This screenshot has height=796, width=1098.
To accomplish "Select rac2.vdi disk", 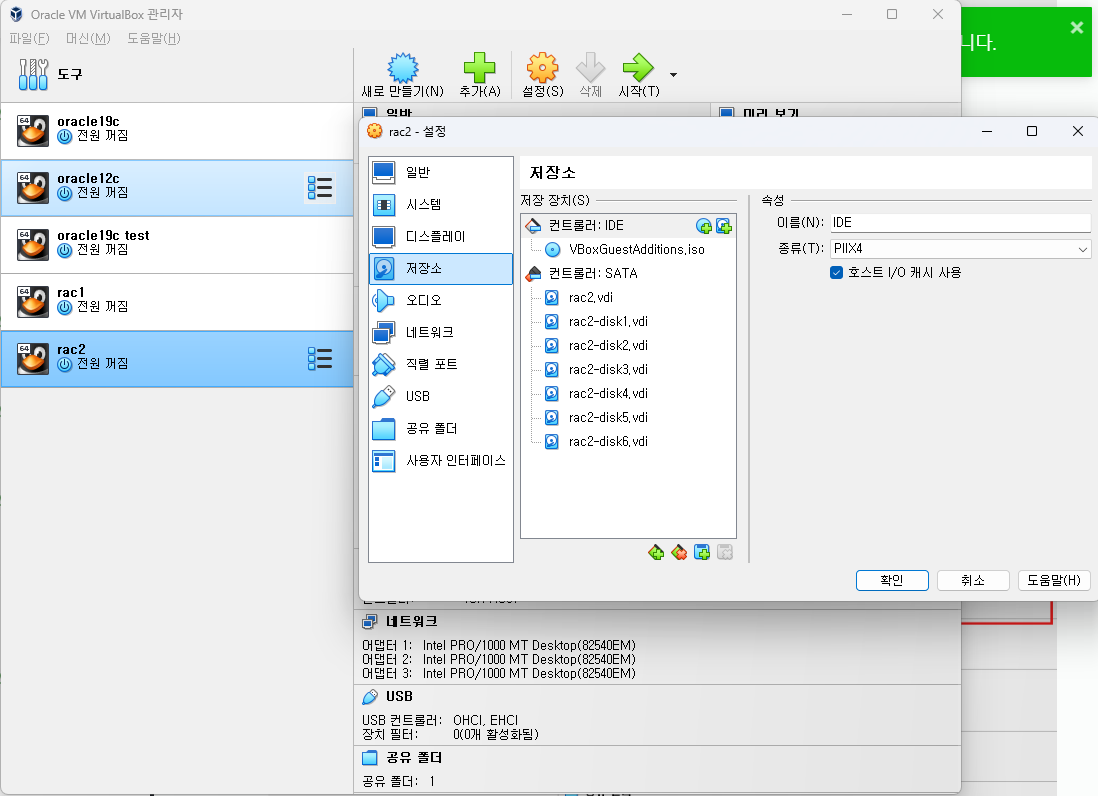I will [x=590, y=298].
